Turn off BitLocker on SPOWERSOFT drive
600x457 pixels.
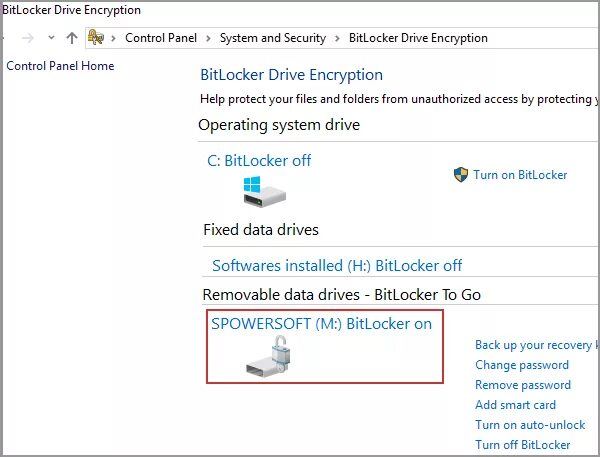point(523,445)
